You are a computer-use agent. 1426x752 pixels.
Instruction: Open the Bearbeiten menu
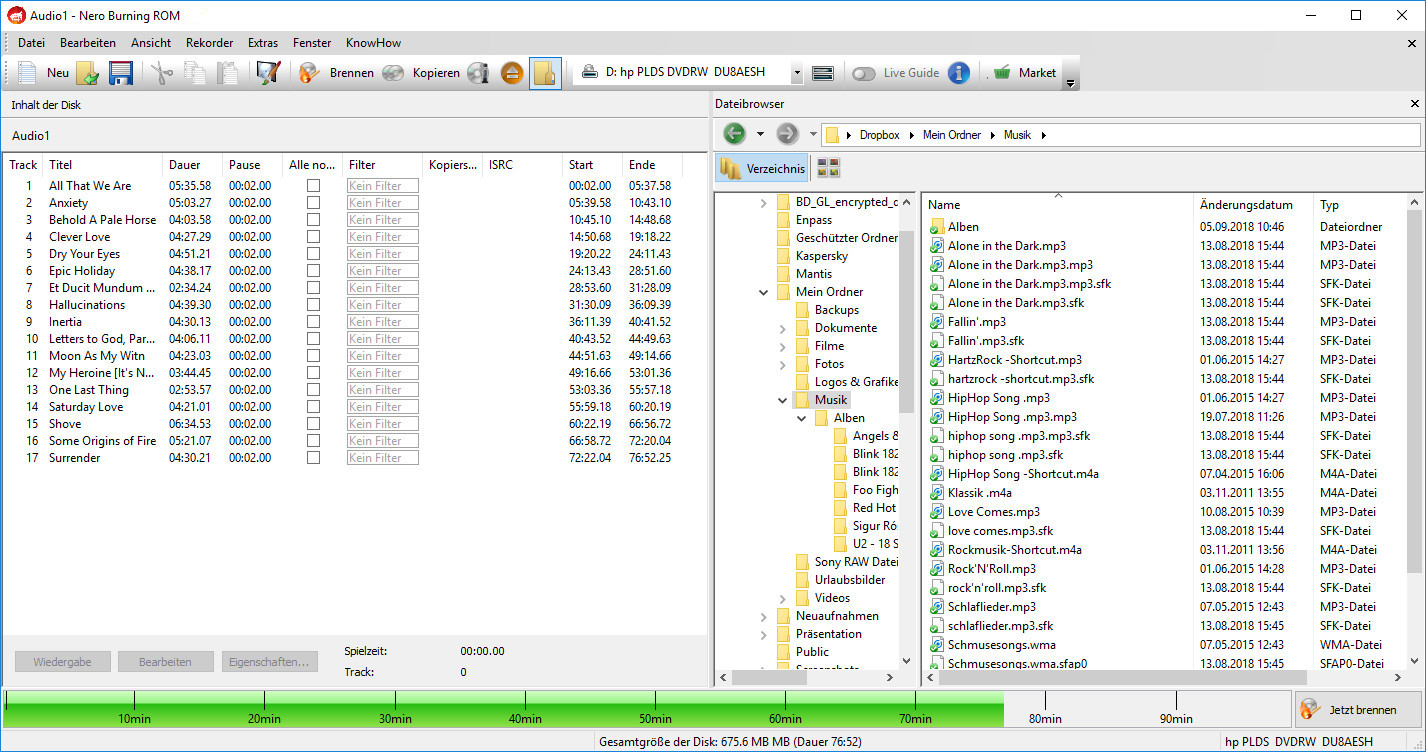click(x=88, y=43)
